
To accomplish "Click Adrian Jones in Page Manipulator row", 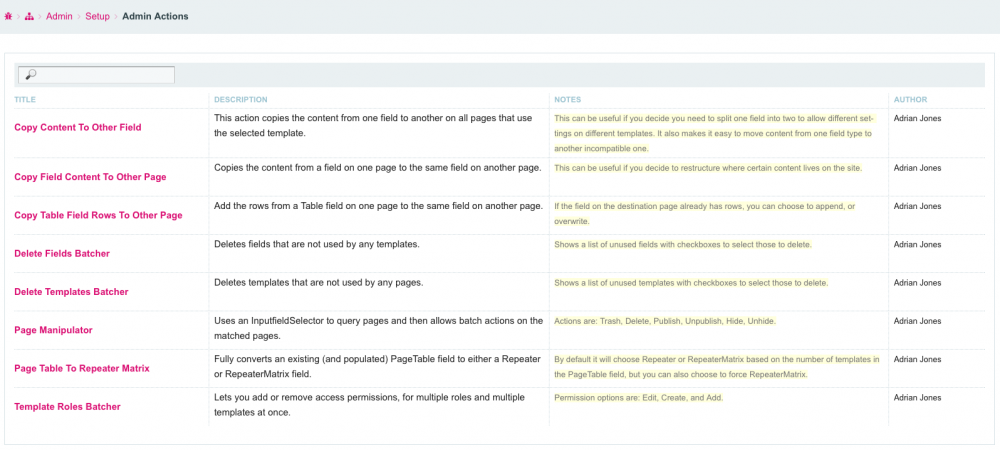I will click(917, 321).
